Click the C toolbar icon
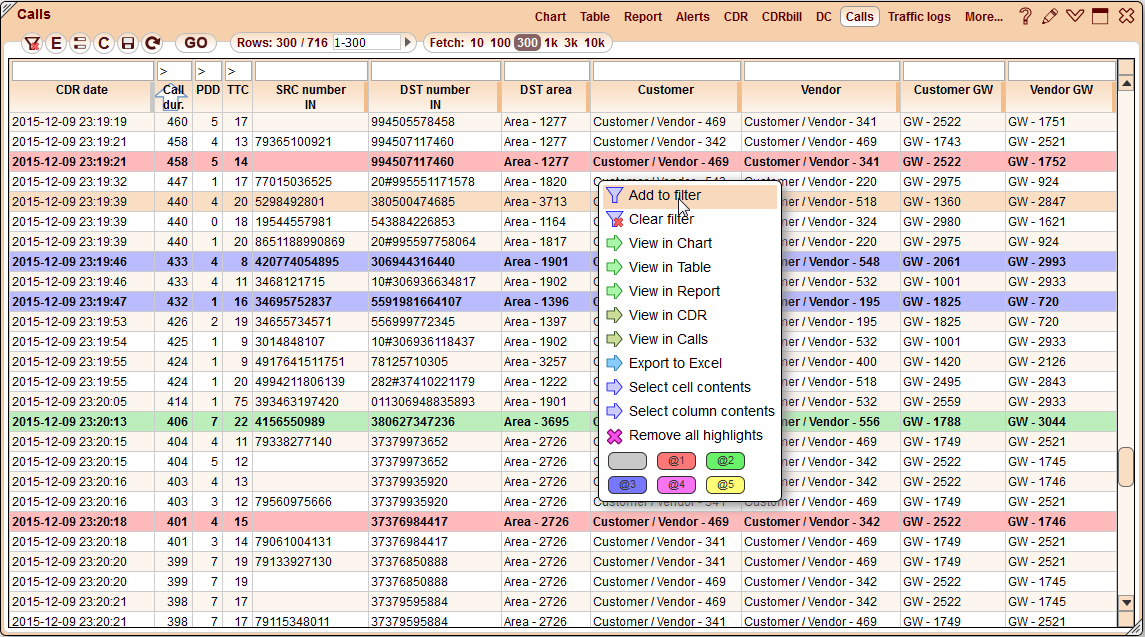Image resolution: width=1145 pixels, height=637 pixels. pyautogui.click(x=102, y=43)
